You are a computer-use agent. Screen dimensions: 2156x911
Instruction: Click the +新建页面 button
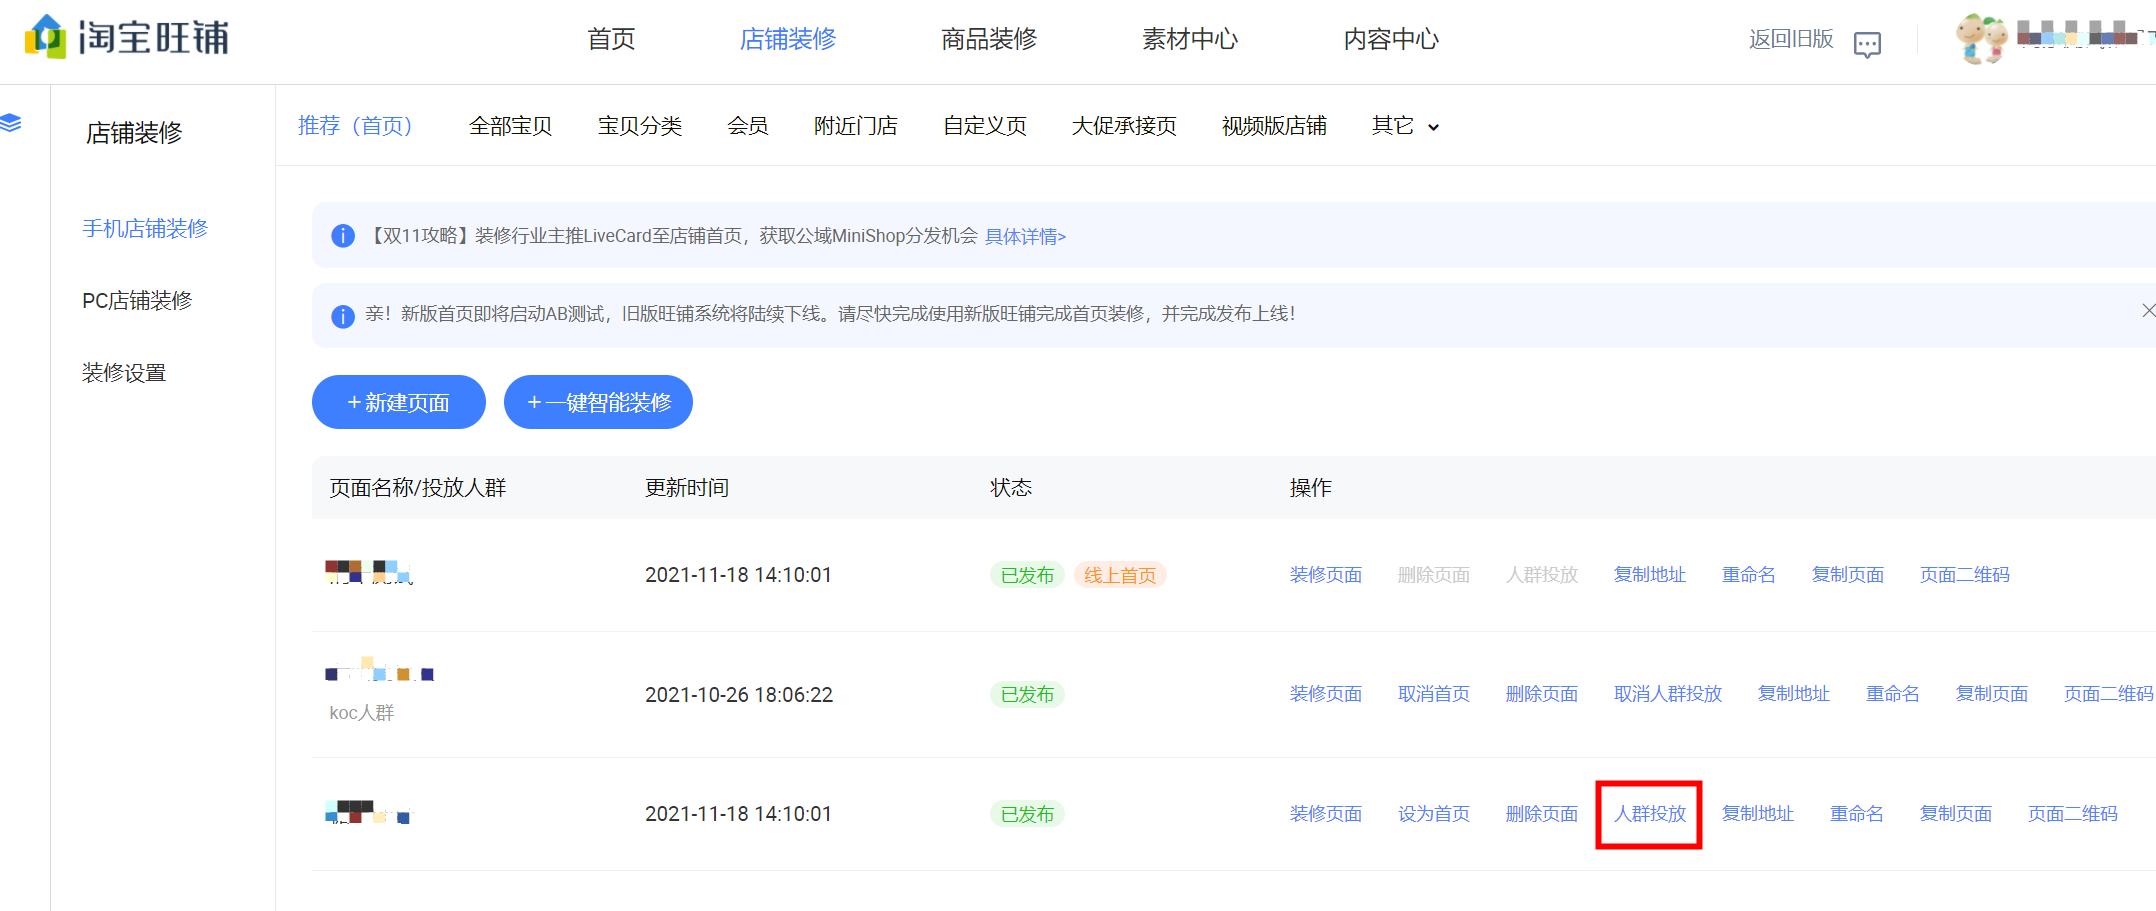[x=399, y=402]
